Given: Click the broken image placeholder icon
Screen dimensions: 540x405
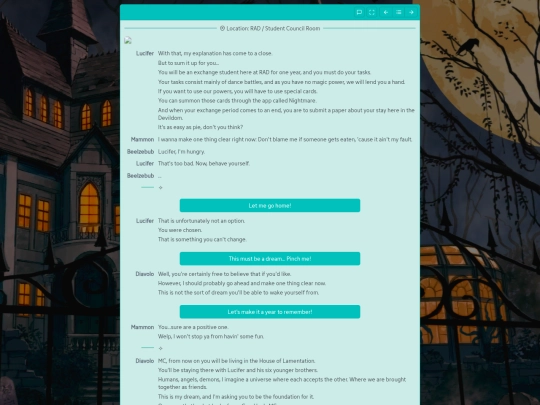Looking at the screenshot, I should tap(128, 41).
